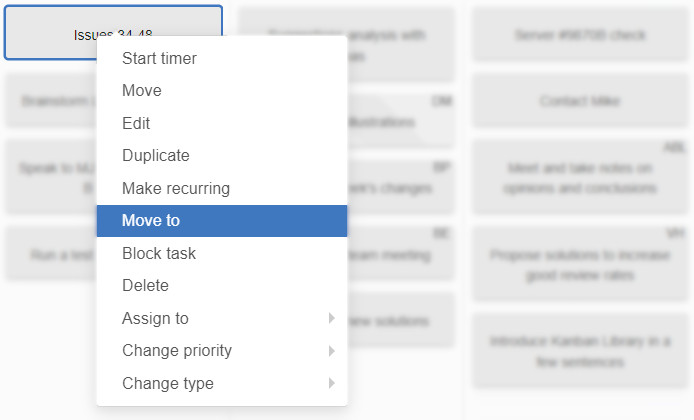Select Start timer from context menu
The width and height of the screenshot is (694, 420).
tap(159, 59)
